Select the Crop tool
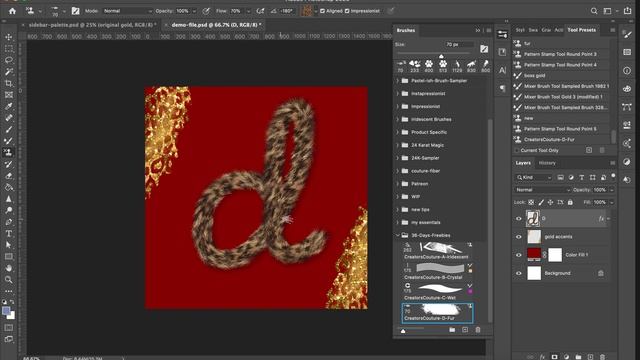This screenshot has height=360, width=640. tap(9, 83)
